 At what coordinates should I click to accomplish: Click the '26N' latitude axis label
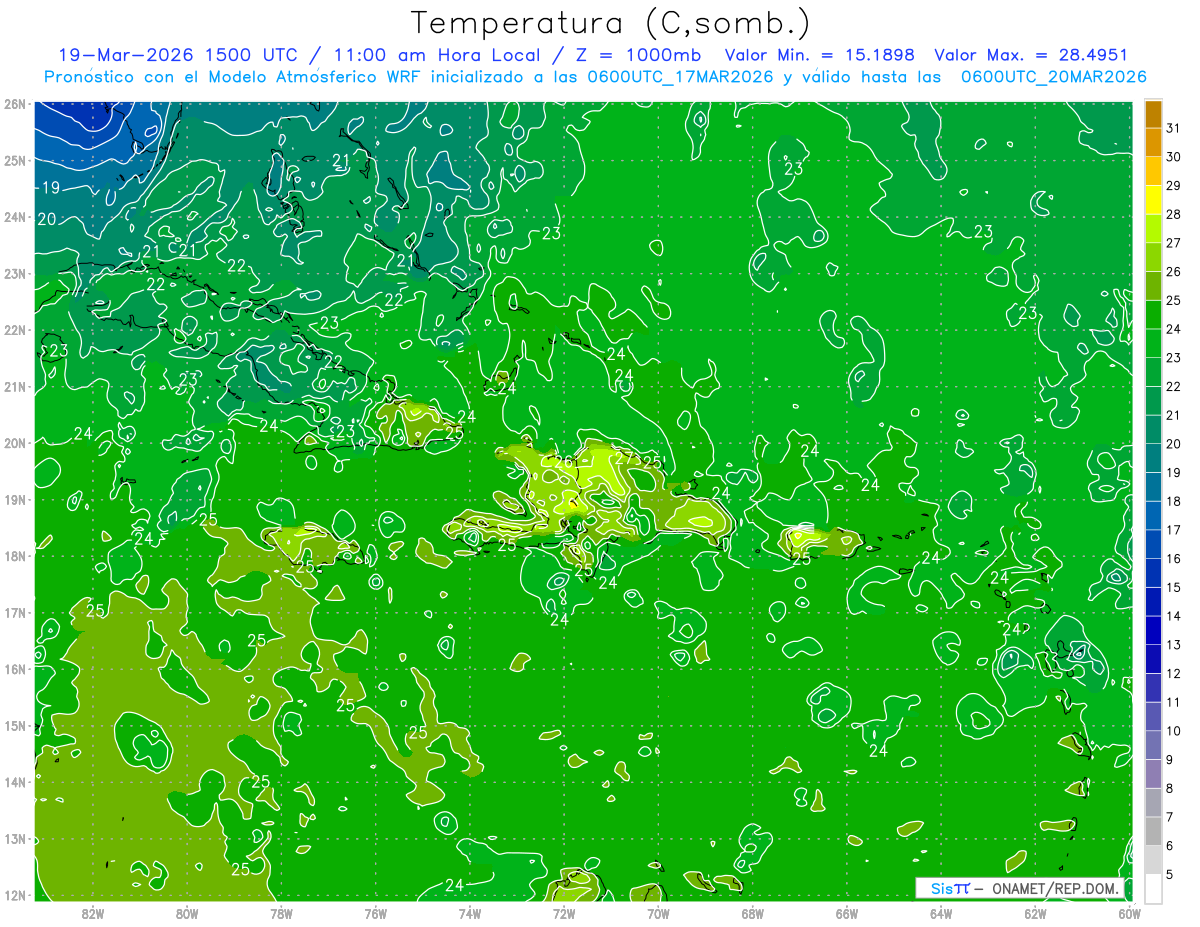coord(14,103)
